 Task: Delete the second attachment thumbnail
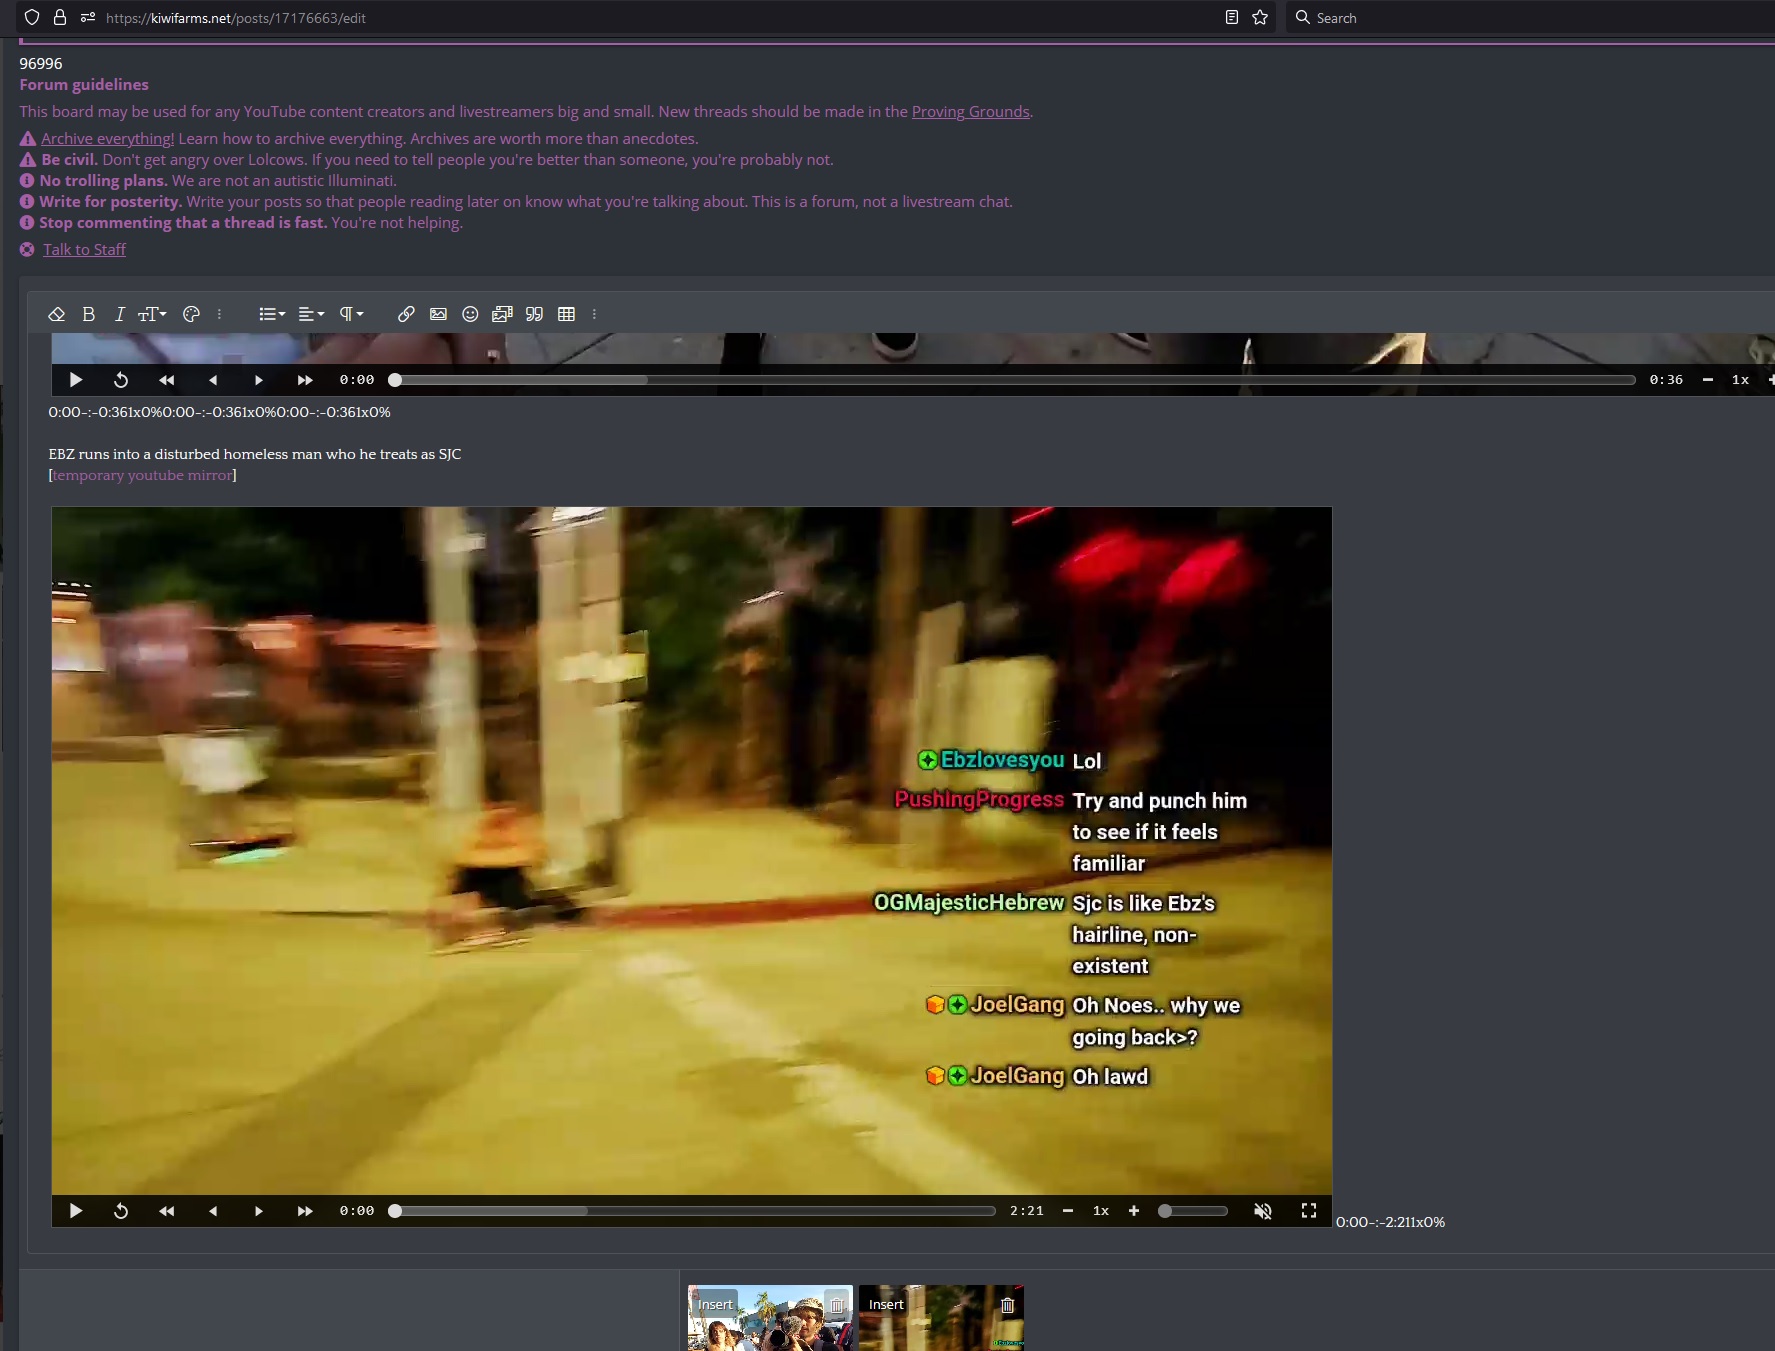[1007, 1305]
